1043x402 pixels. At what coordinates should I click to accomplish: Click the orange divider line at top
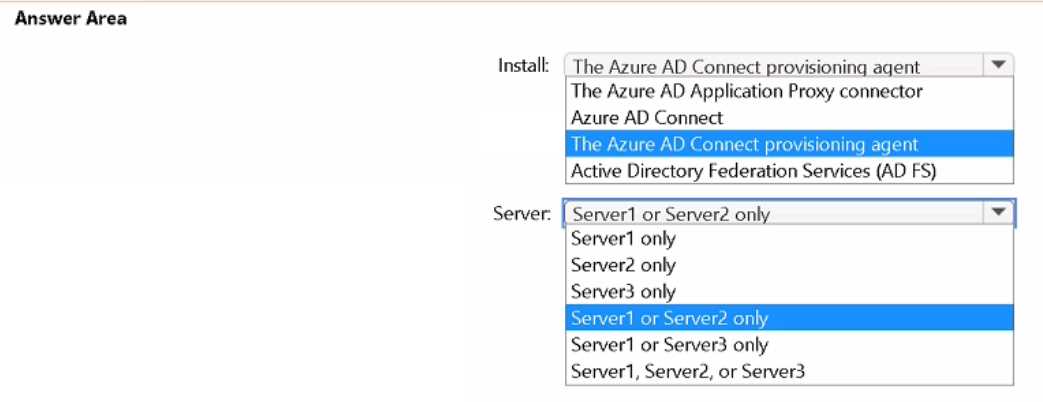pyautogui.click(x=522, y=1)
